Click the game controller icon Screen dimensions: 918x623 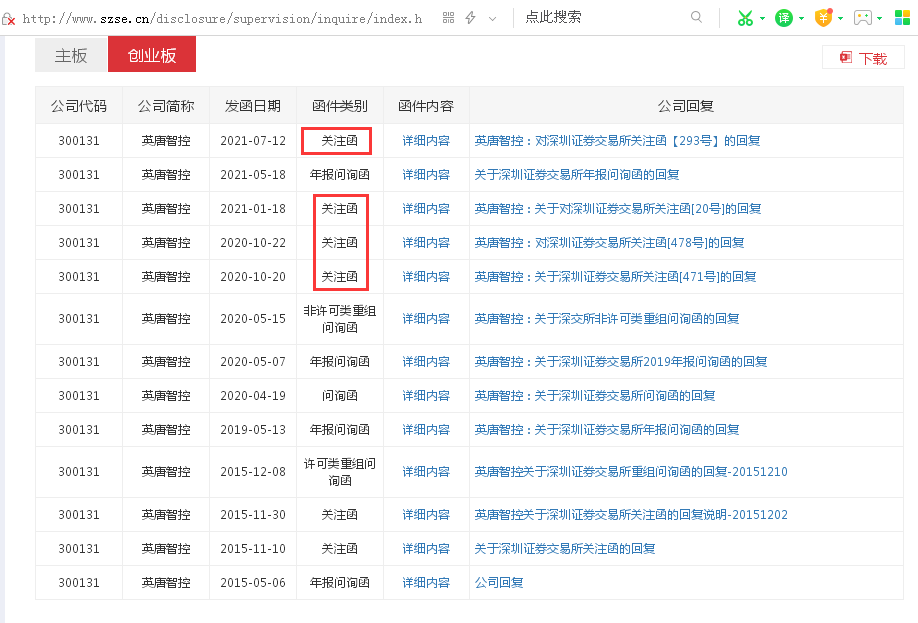(x=862, y=18)
